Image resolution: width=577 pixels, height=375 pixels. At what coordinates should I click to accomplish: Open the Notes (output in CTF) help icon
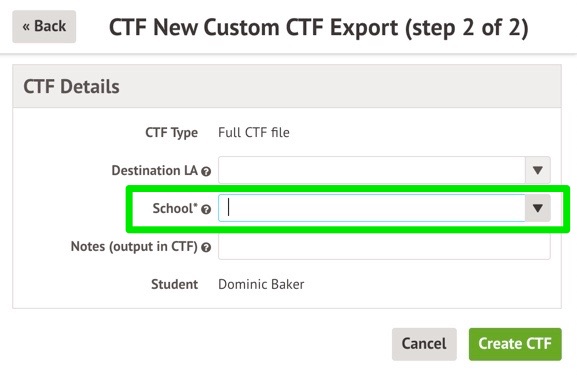click(206, 247)
